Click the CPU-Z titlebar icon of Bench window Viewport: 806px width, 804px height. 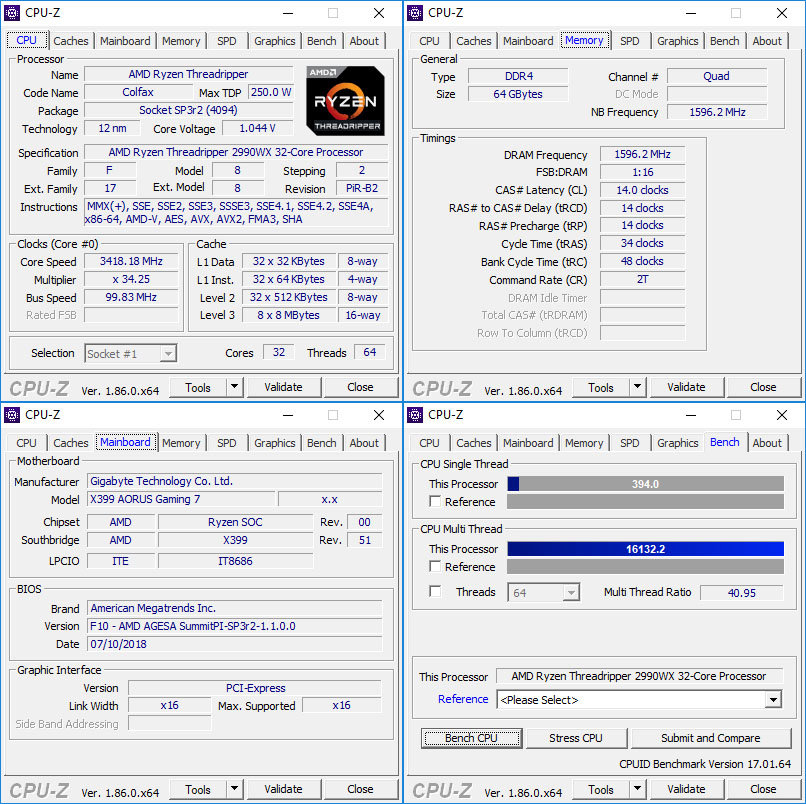point(414,414)
